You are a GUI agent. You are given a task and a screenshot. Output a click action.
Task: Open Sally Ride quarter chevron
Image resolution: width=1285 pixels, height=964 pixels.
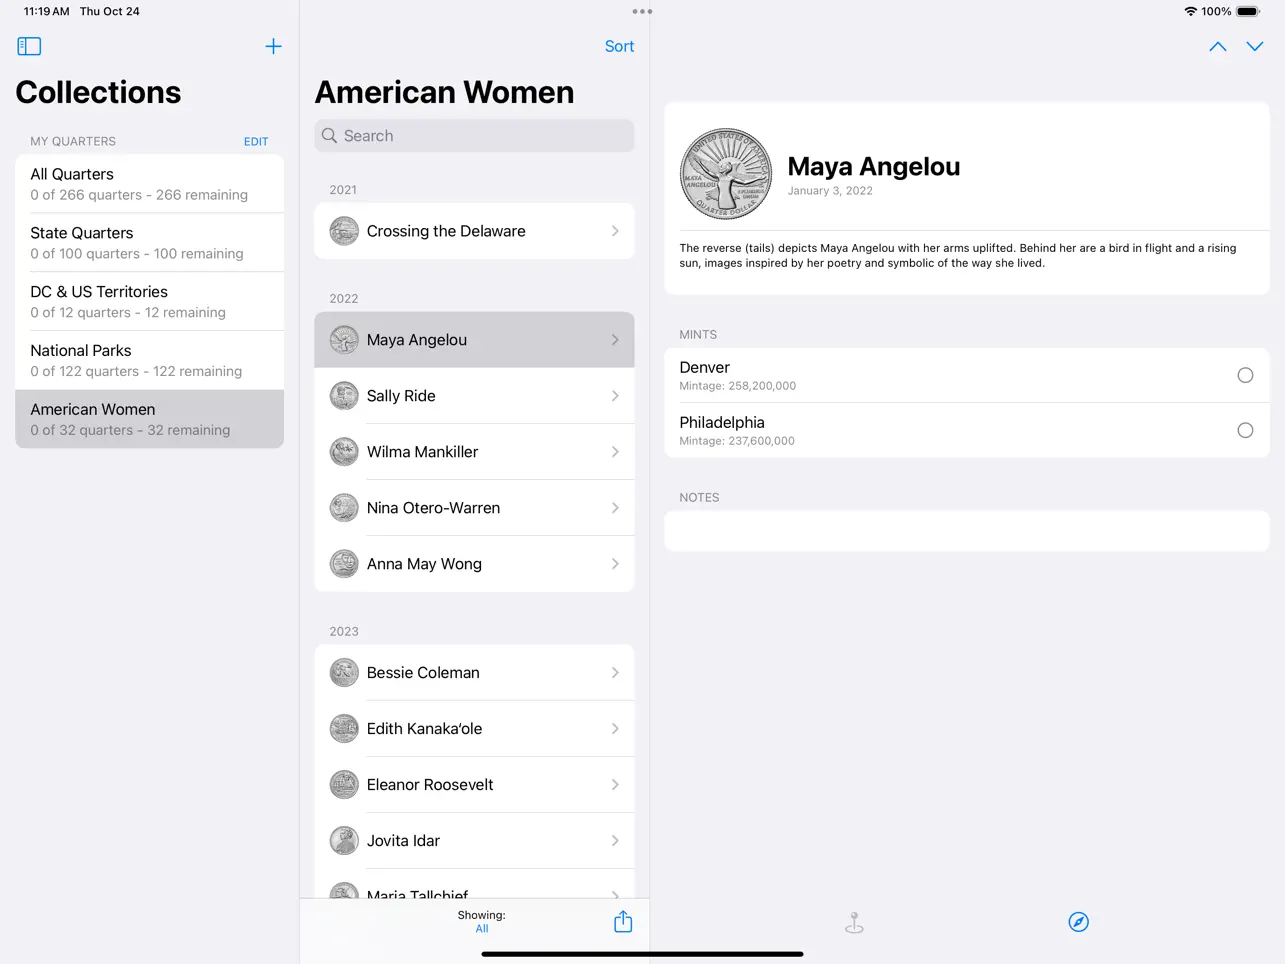615,396
